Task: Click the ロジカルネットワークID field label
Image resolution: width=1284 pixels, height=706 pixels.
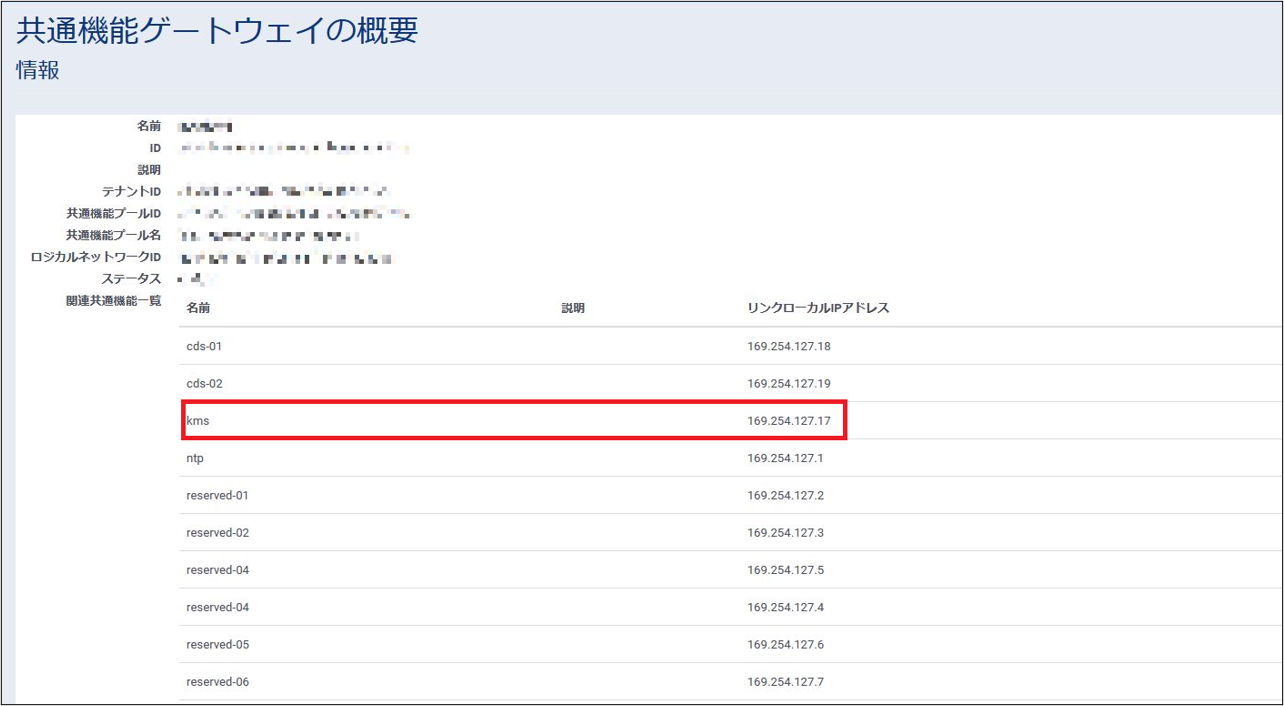Action: (96, 258)
